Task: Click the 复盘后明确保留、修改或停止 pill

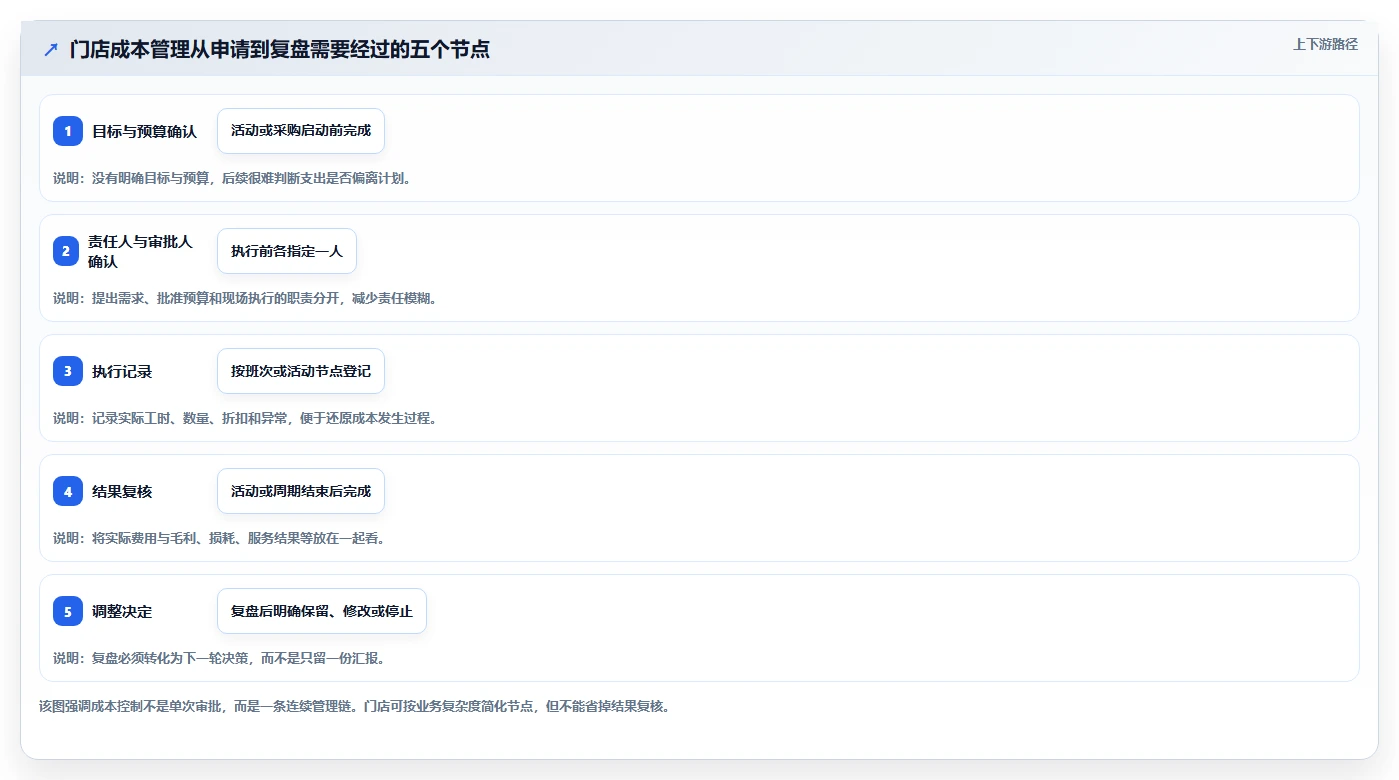Action: click(x=322, y=611)
